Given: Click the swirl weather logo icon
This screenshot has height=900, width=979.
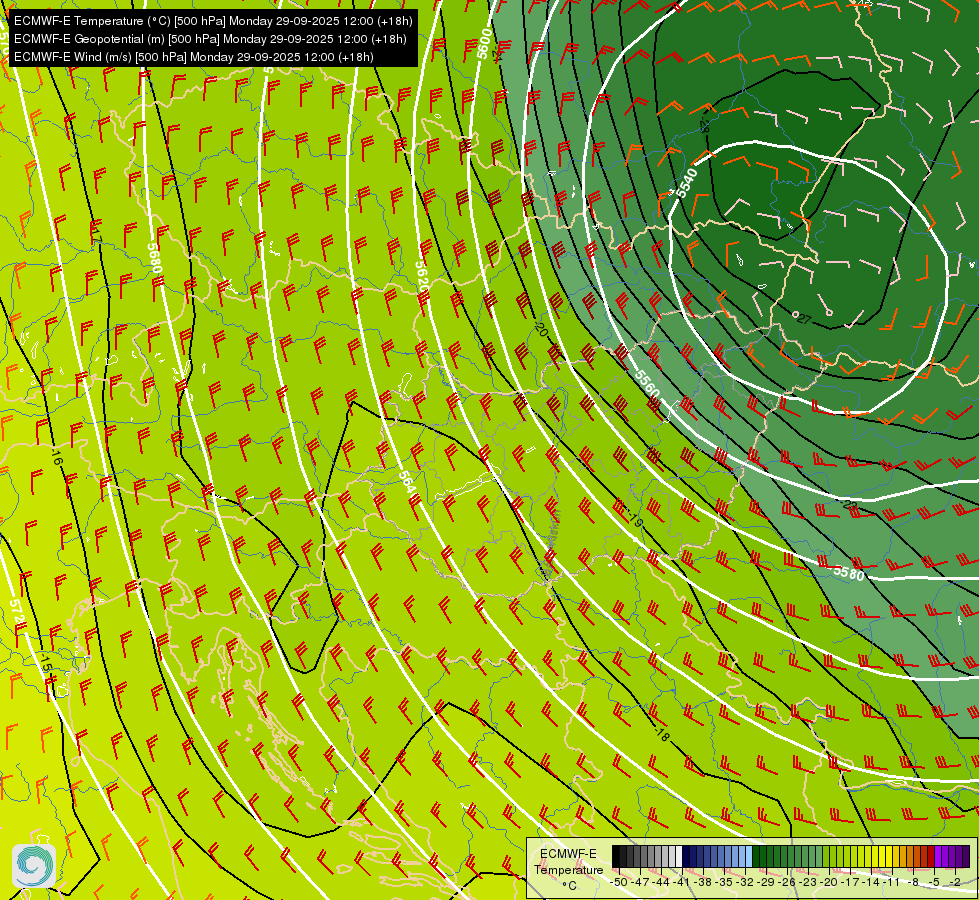Looking at the screenshot, I should tap(34, 866).
